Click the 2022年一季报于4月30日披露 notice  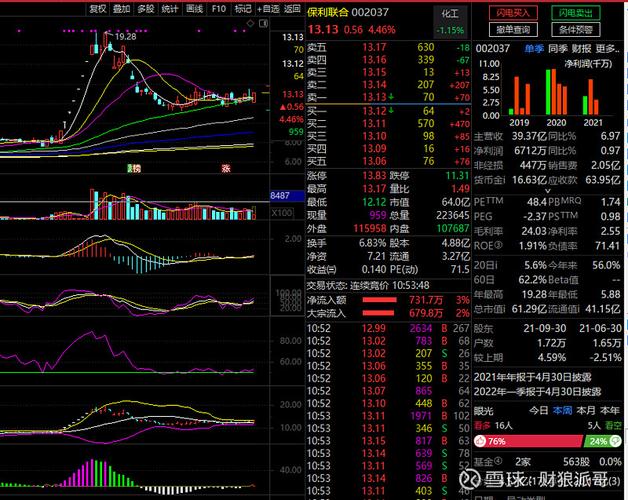(537, 391)
